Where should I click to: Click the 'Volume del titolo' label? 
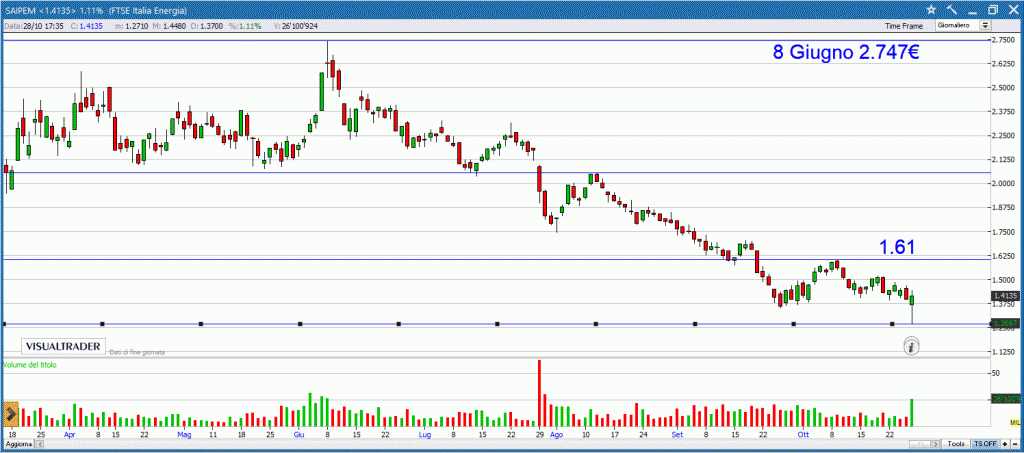coord(30,365)
